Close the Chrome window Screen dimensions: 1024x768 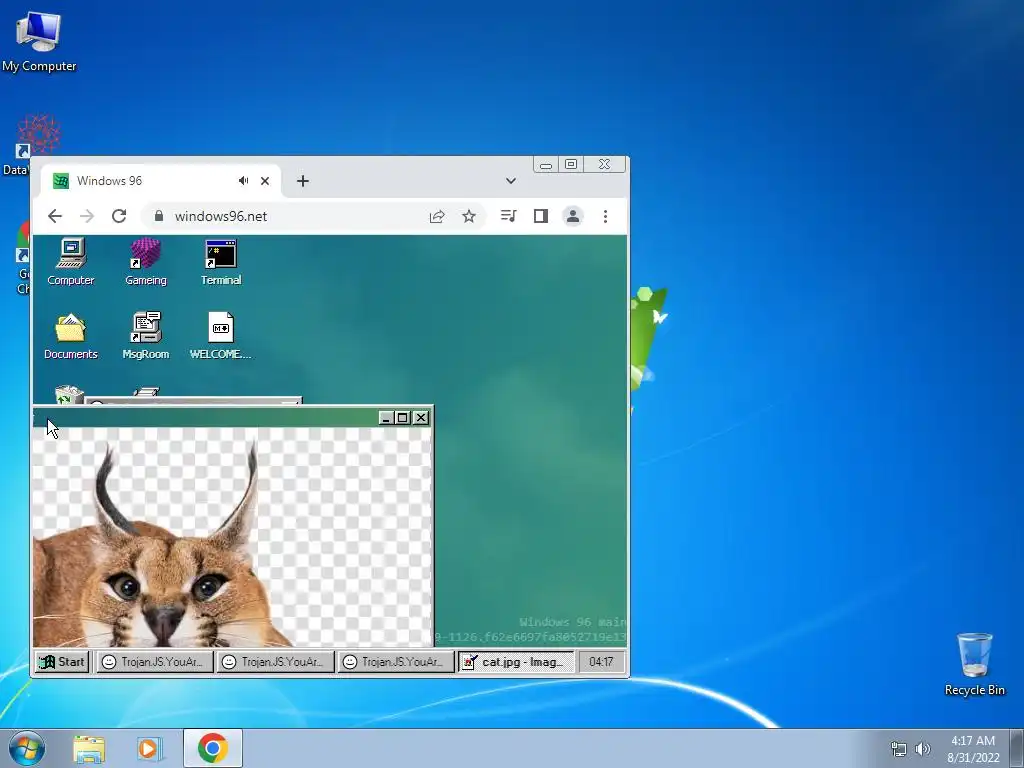605,165
